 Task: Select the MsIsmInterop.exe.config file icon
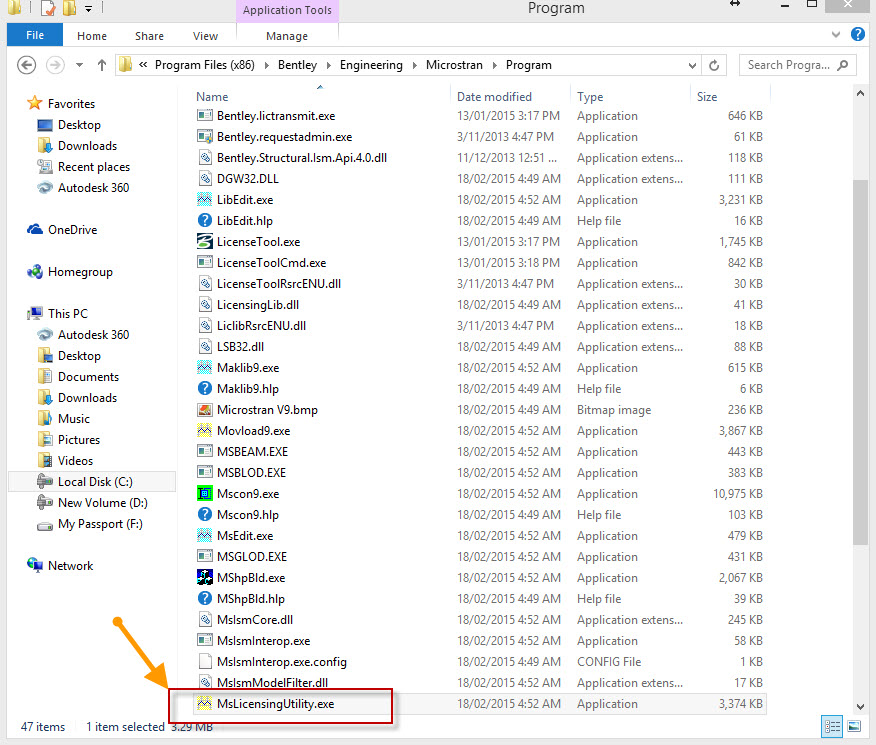(204, 661)
